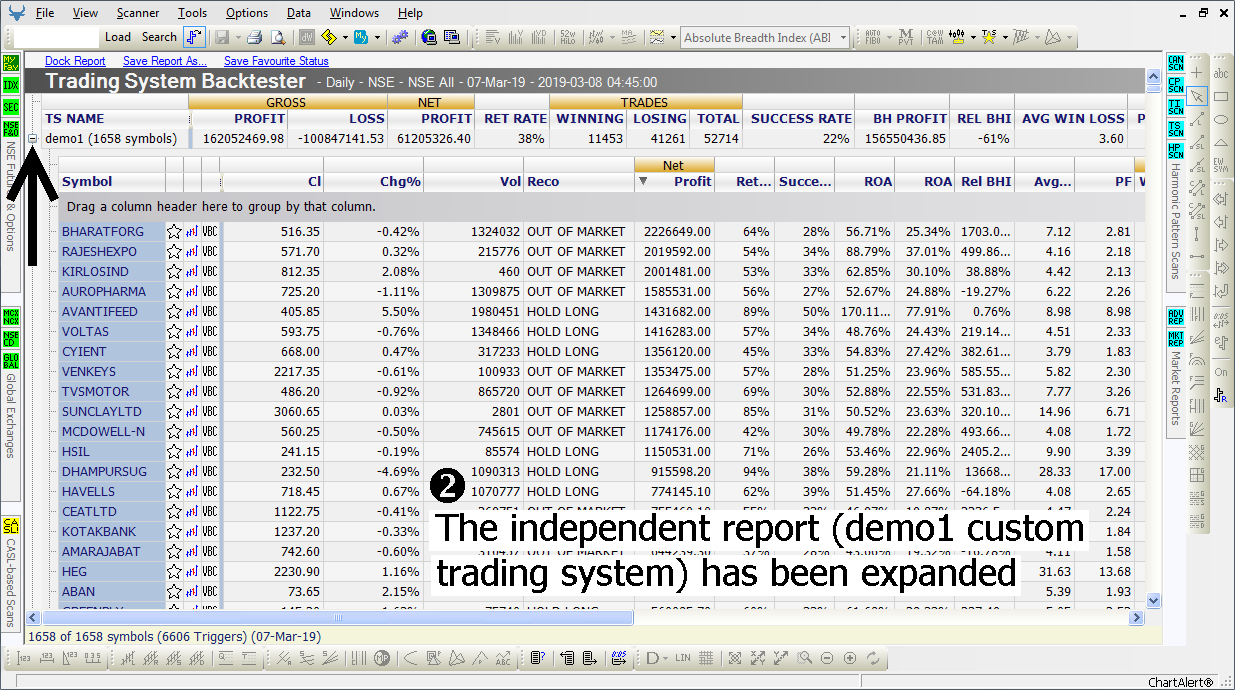1235x690 pixels.
Task: Click Save Report As link
Action: (x=165, y=61)
